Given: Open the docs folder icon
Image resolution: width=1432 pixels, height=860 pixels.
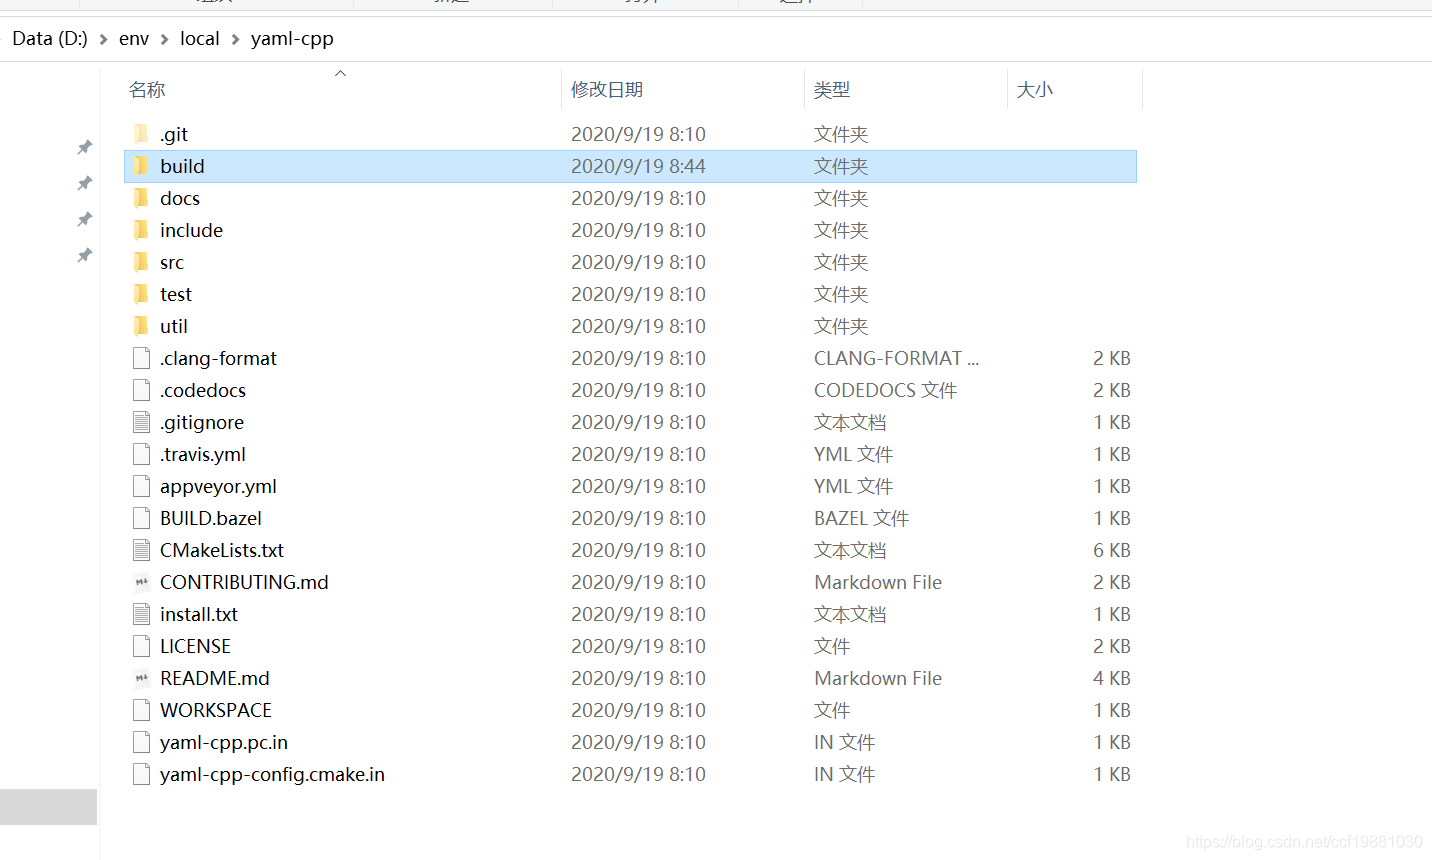Looking at the screenshot, I should 141,198.
